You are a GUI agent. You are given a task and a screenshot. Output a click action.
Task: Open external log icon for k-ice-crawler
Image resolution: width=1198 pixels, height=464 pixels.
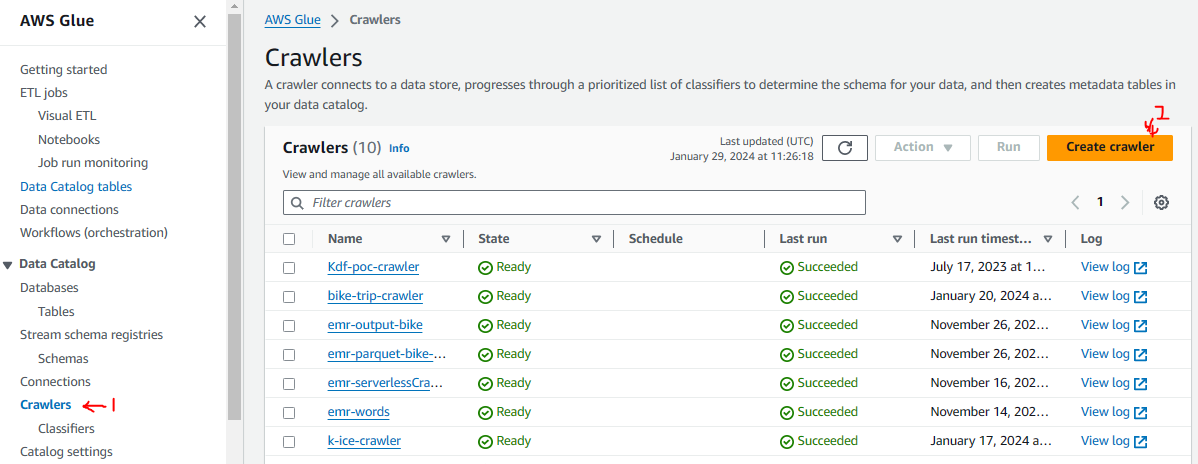click(x=1141, y=442)
